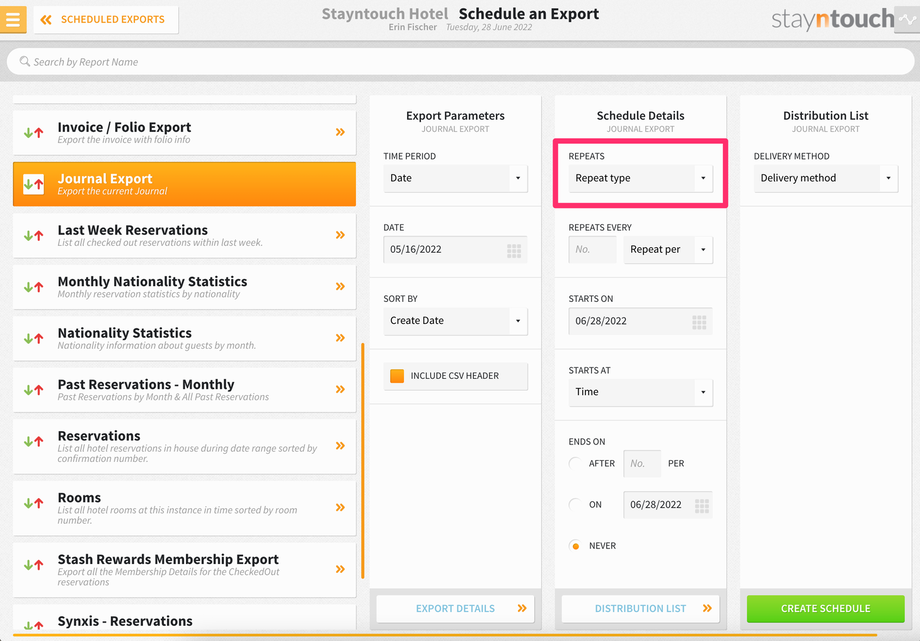Viewport: 920px width, 641px height.
Task: Click Rooms row double chevron
Action: pyautogui.click(x=340, y=507)
